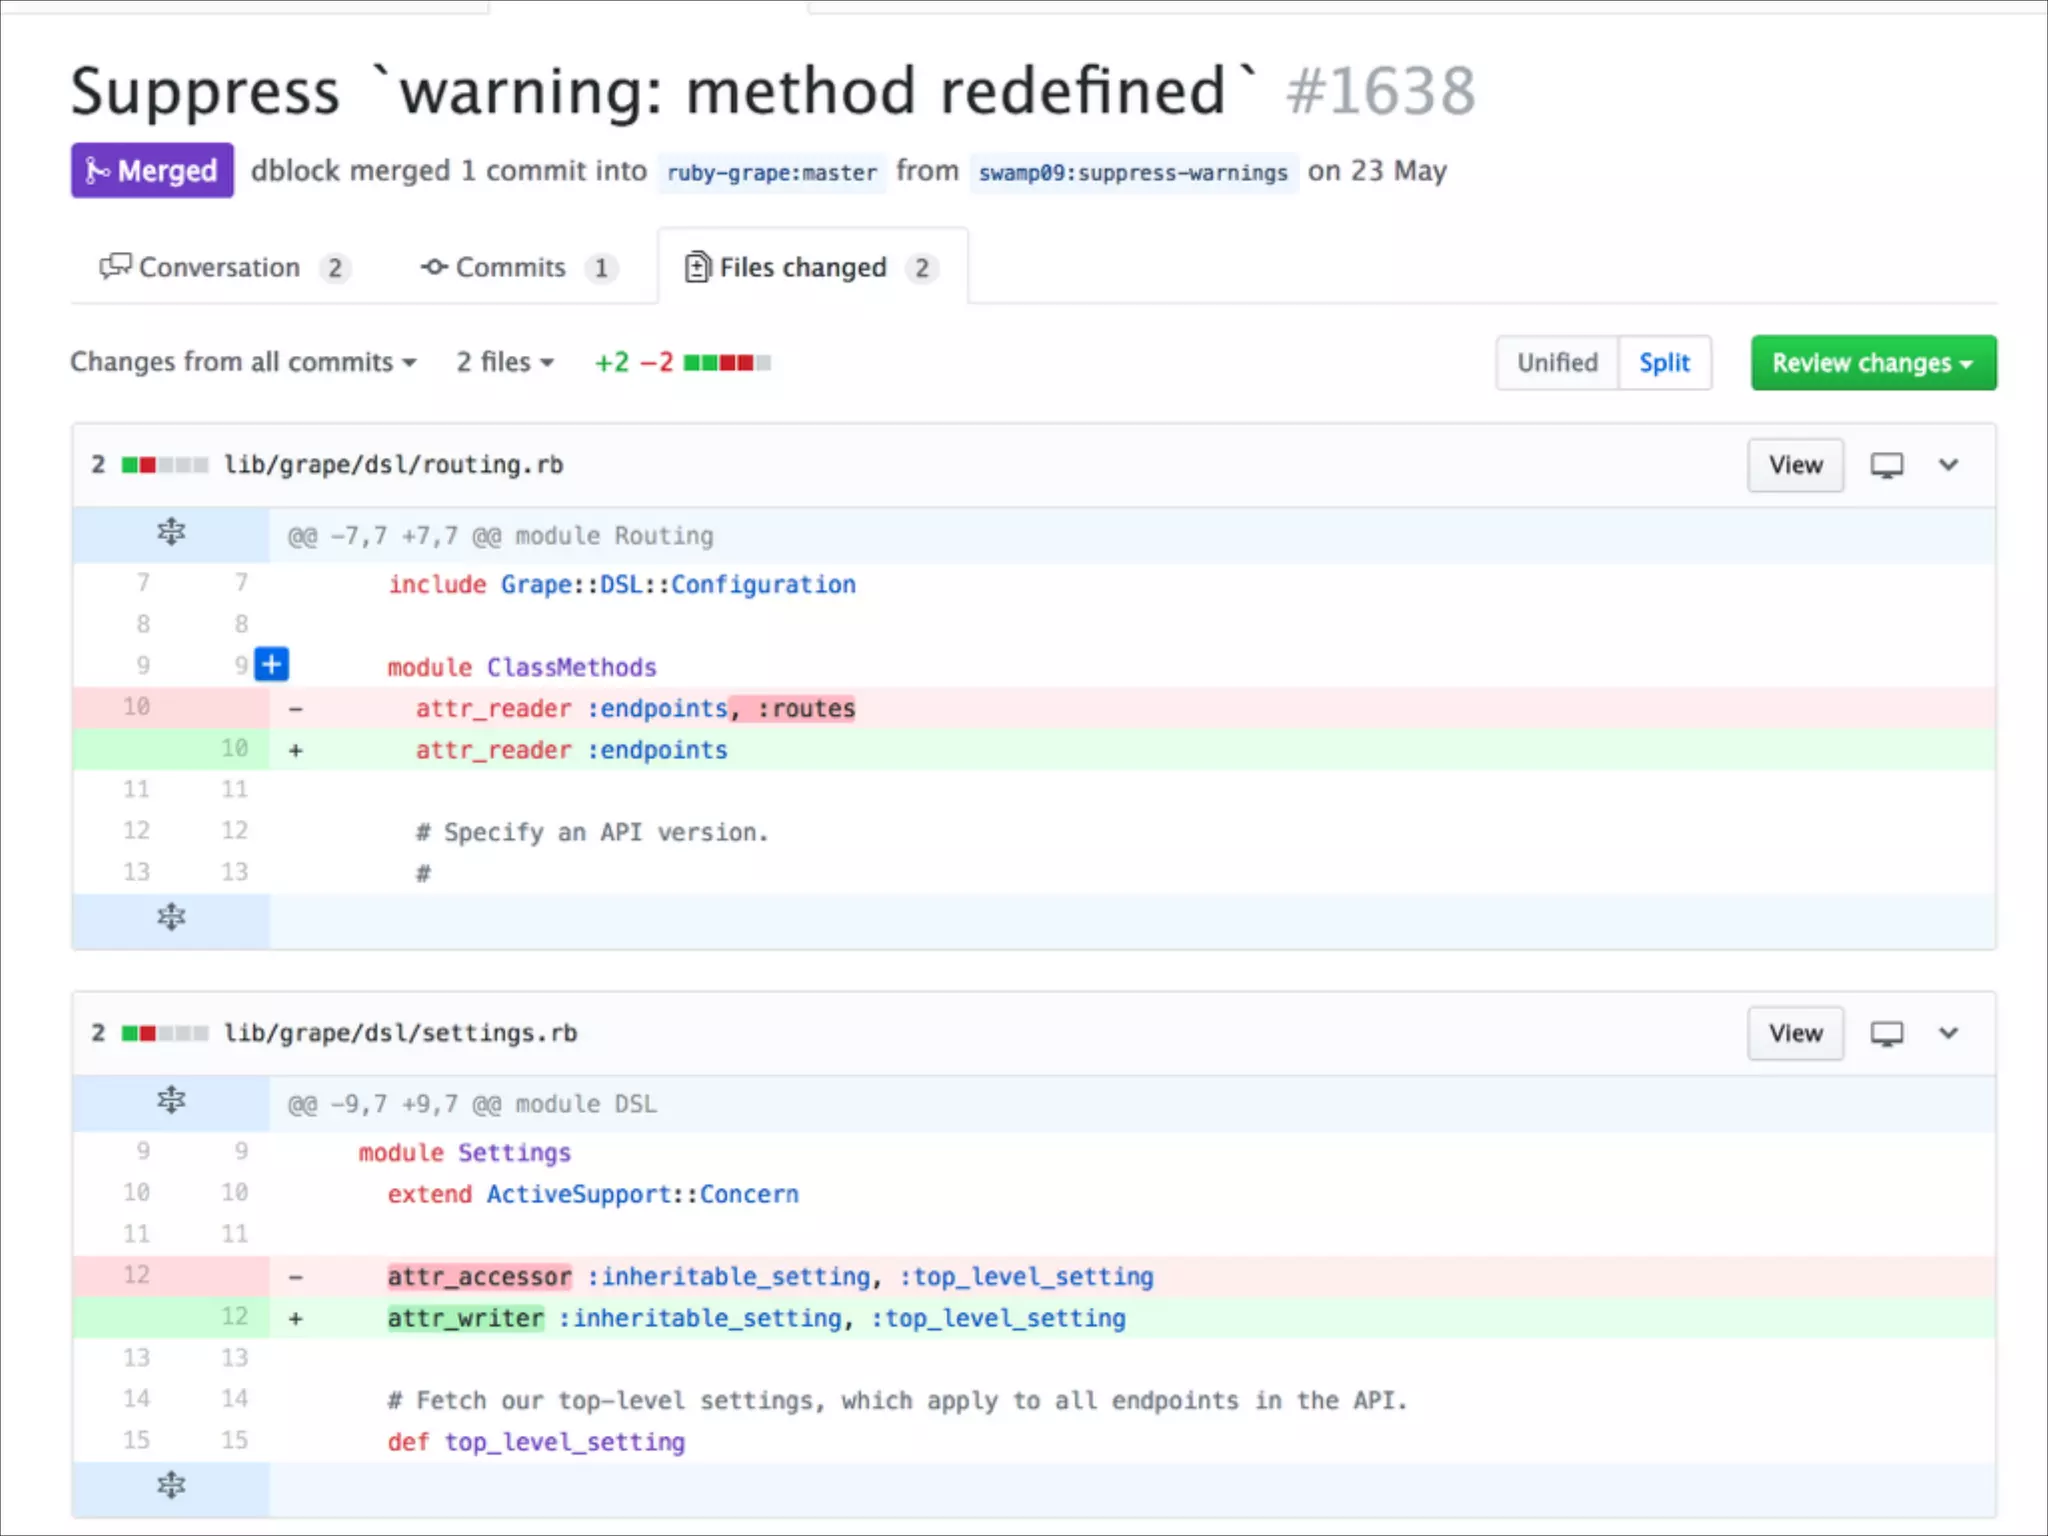
Task: Expand hidden lines above settings.rb hunk
Action: click(171, 1100)
